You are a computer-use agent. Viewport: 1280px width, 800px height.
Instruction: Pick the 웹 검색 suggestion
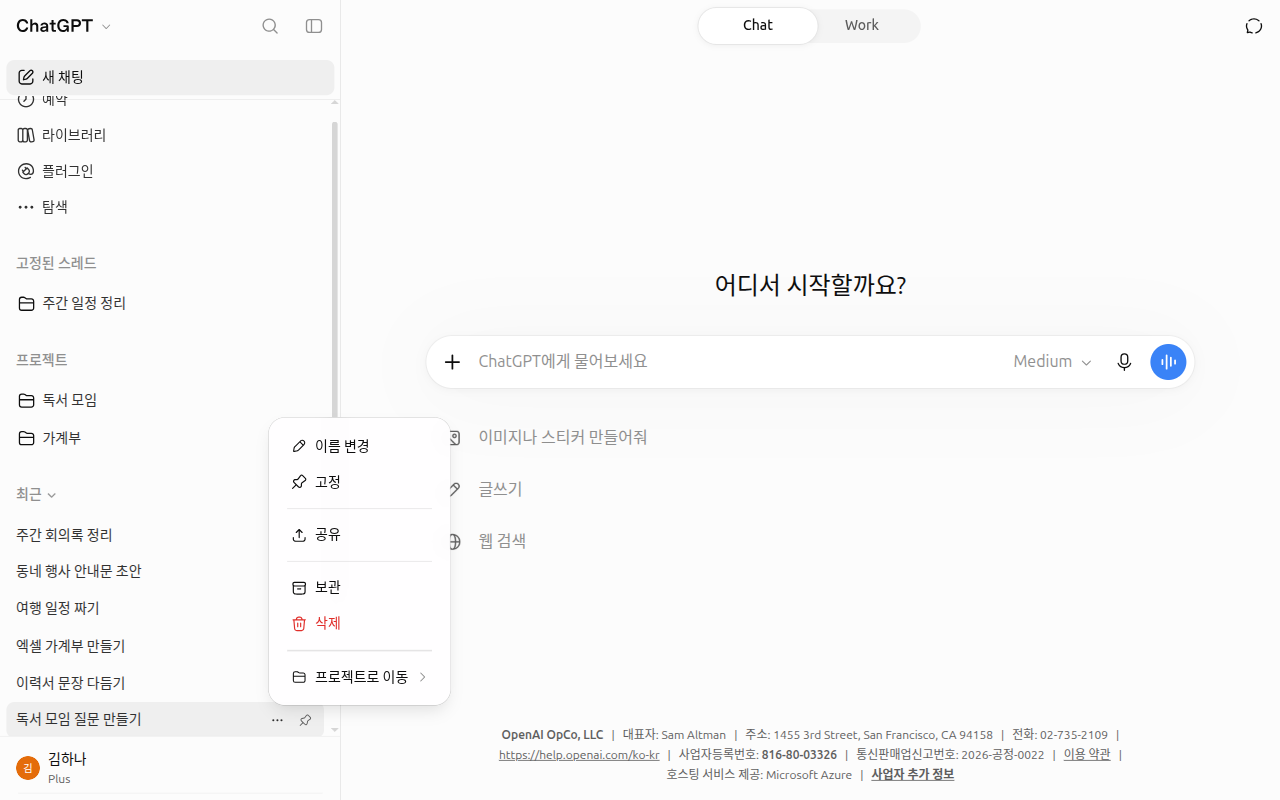coord(502,541)
